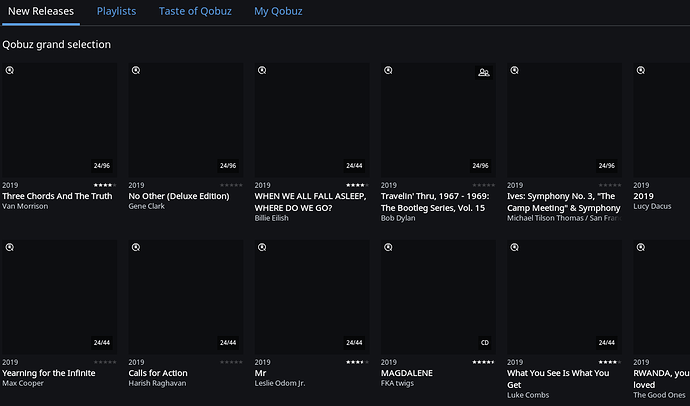Image resolution: width=690 pixels, height=406 pixels.
Task: Click the 24/96 badge on No Other cover
Action: pos(228,166)
